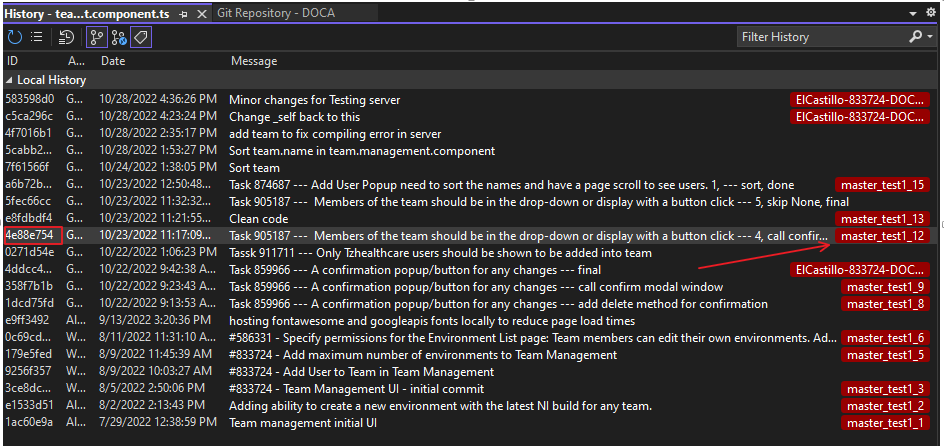Click the simple history view icon
Viewport: 944px width, 448px height.
(x=67, y=37)
